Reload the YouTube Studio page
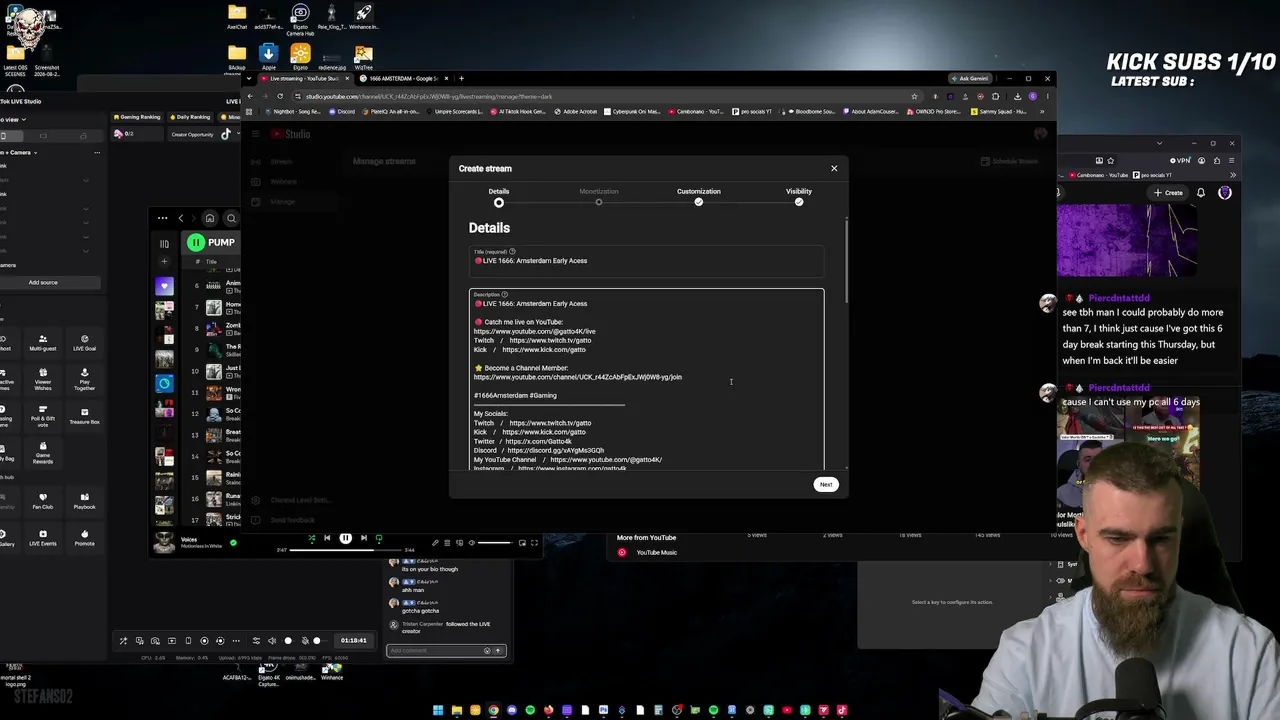1280x720 pixels. click(280, 96)
